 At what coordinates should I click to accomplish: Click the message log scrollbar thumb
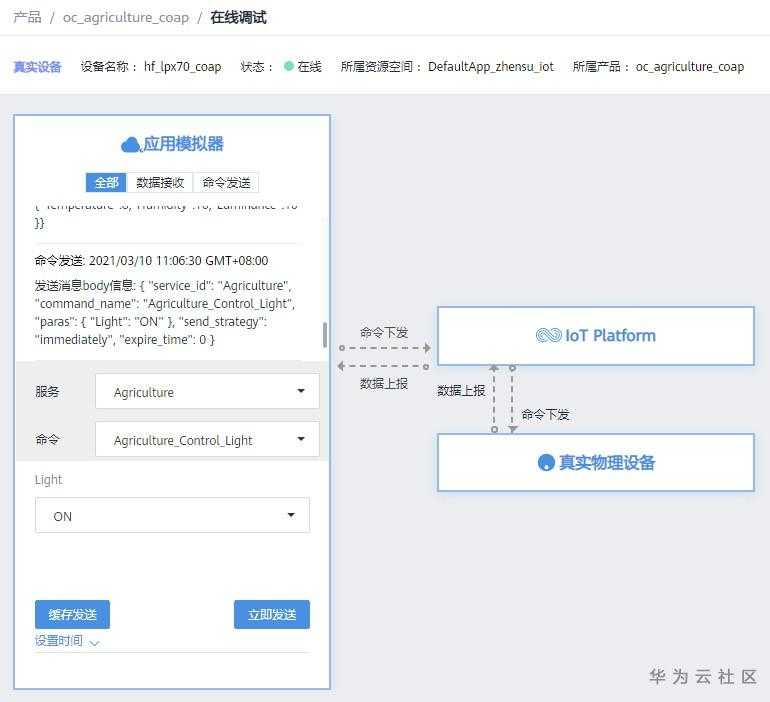(325, 335)
